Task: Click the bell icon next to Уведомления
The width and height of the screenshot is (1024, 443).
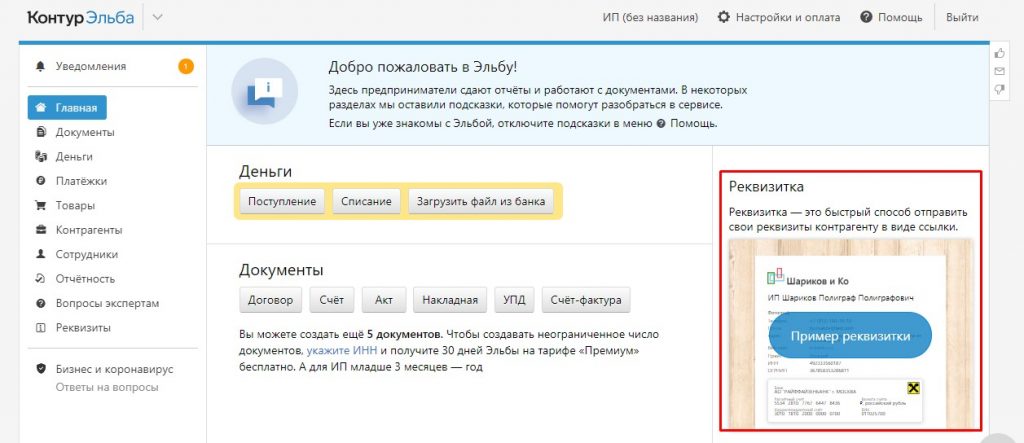Action: coord(41,67)
